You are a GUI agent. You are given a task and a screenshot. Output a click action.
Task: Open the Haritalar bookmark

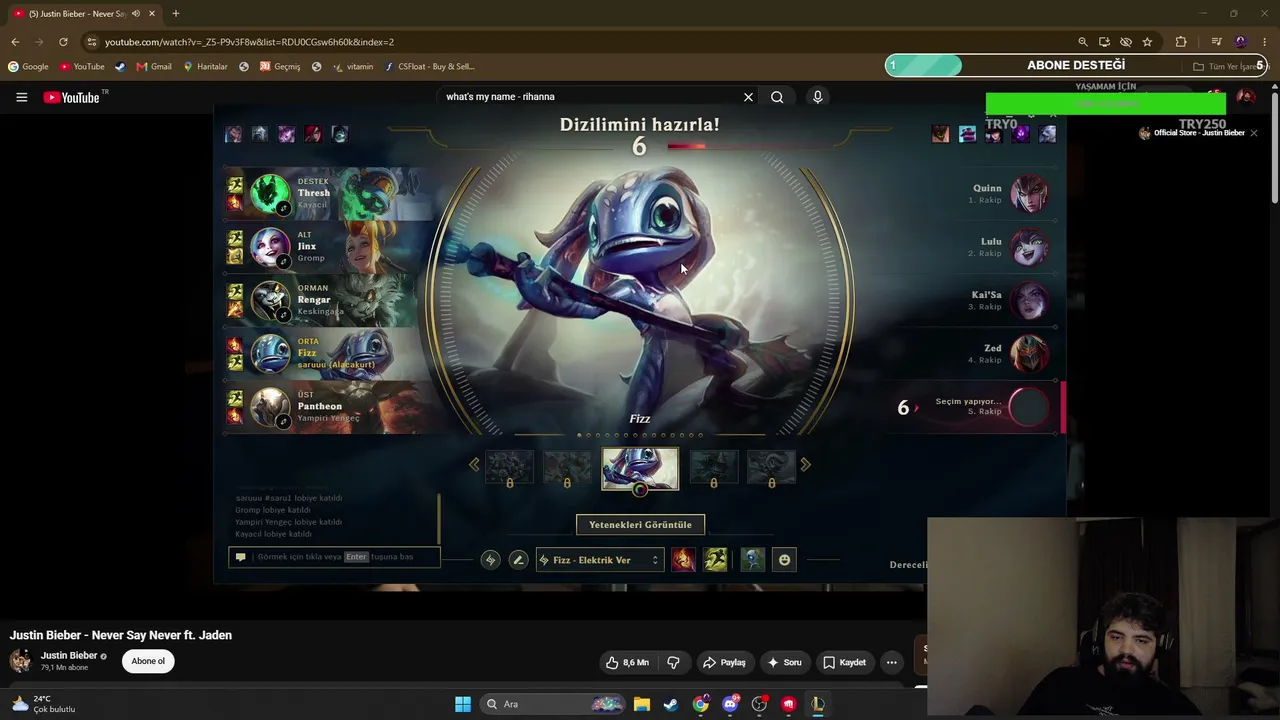point(205,67)
